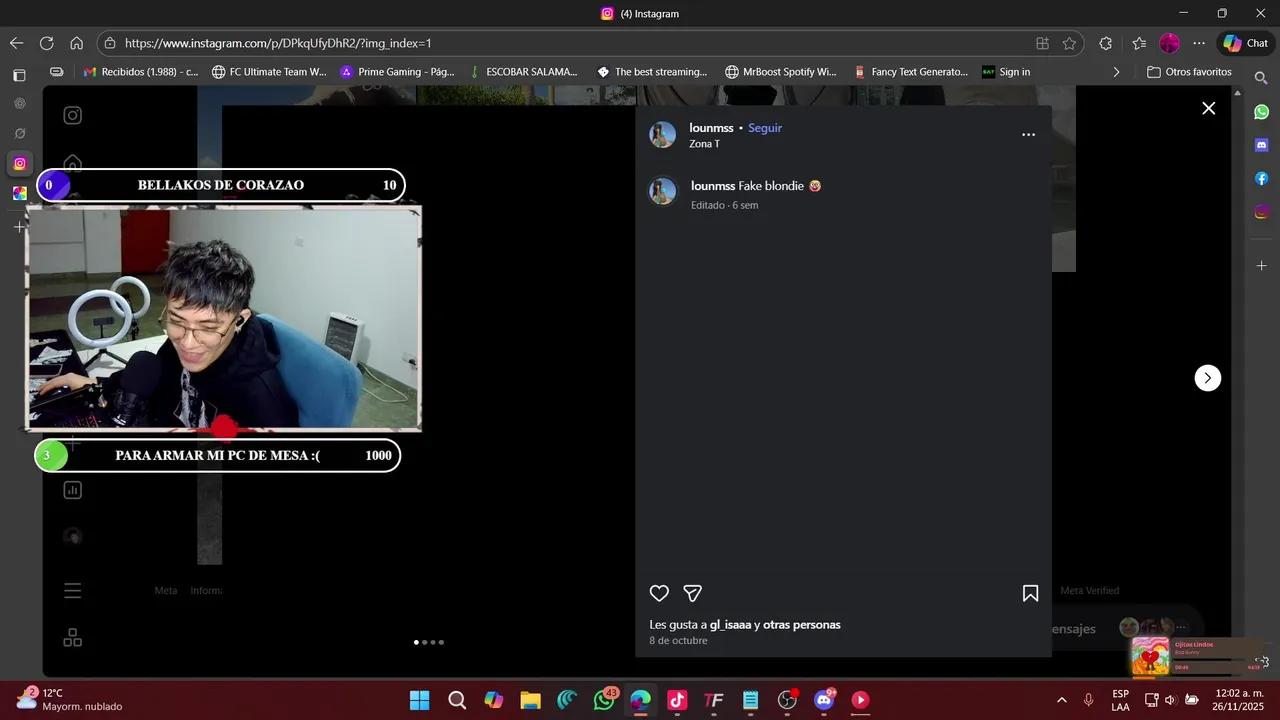Viewport: 1280px width, 720px height.
Task: Open the FC Ultimate Team W... bookmark
Action: pos(269,72)
